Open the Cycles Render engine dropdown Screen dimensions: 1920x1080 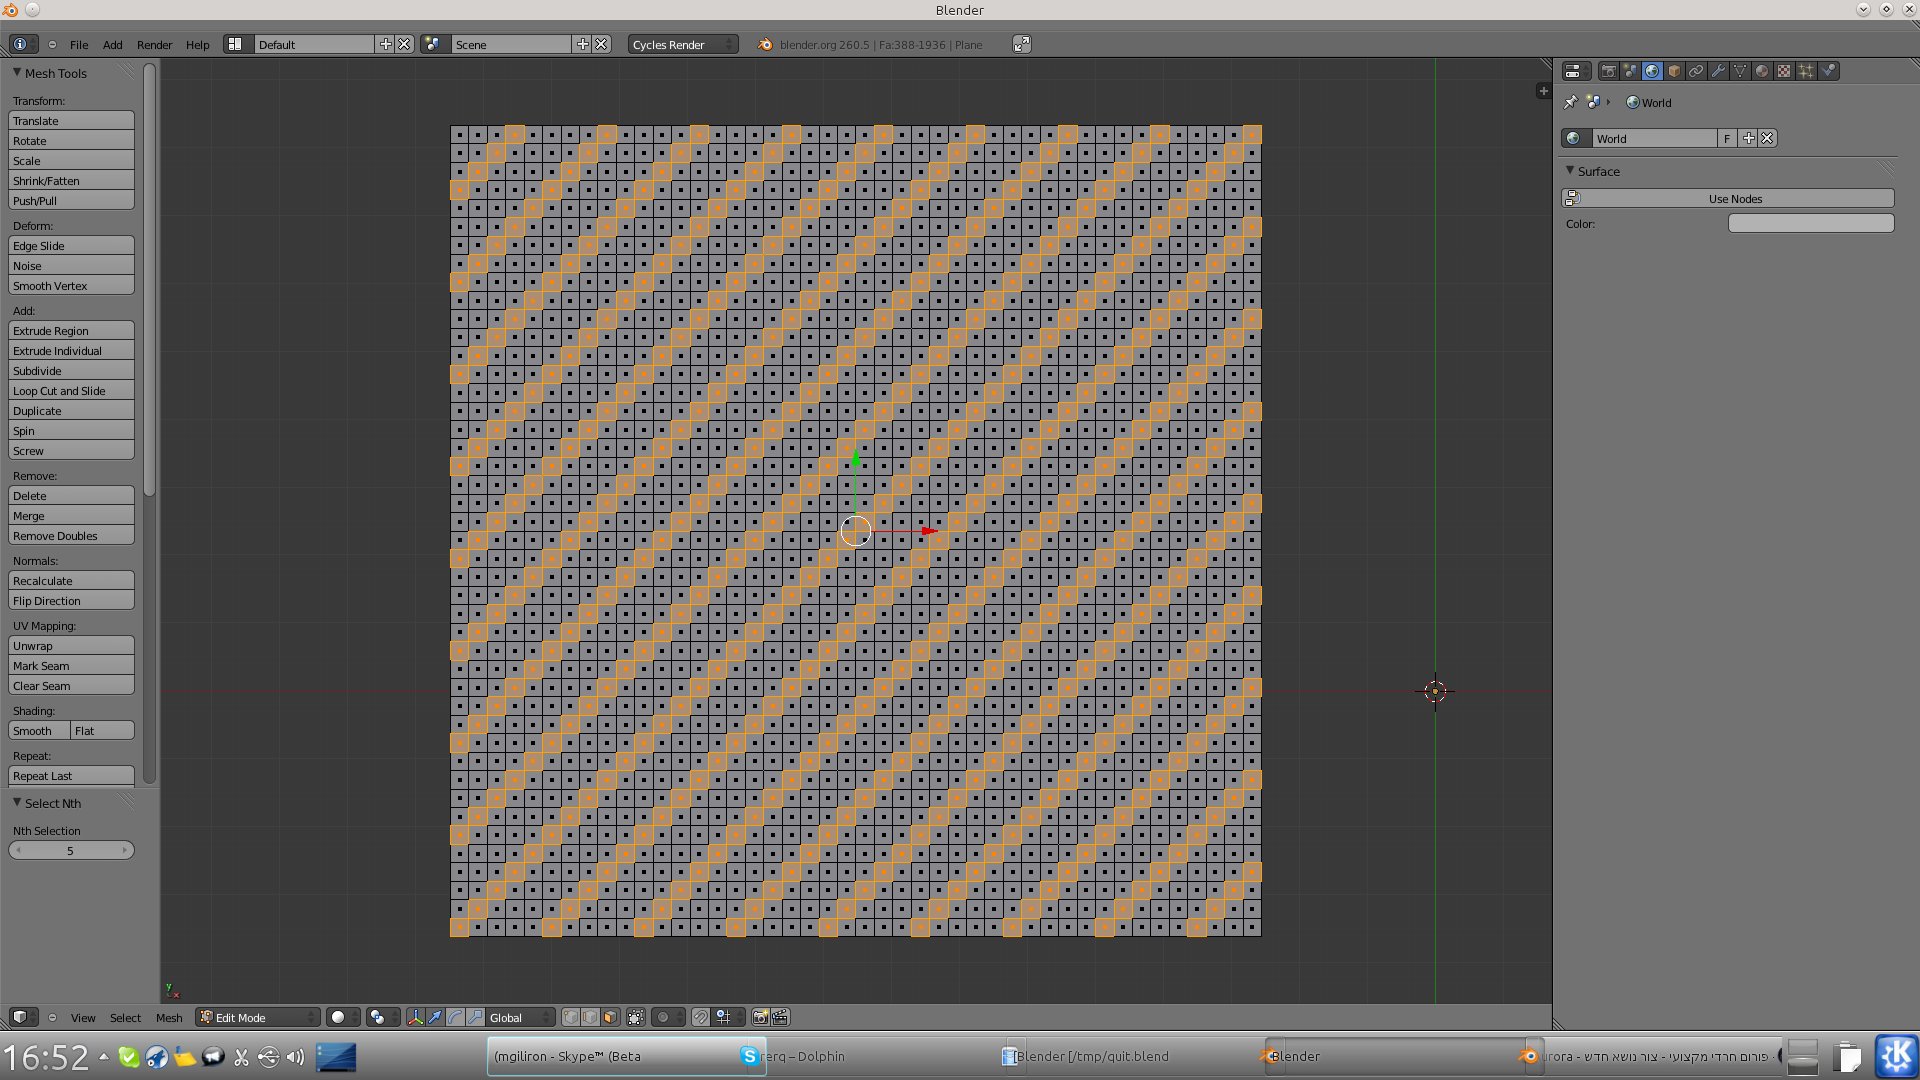(x=683, y=44)
